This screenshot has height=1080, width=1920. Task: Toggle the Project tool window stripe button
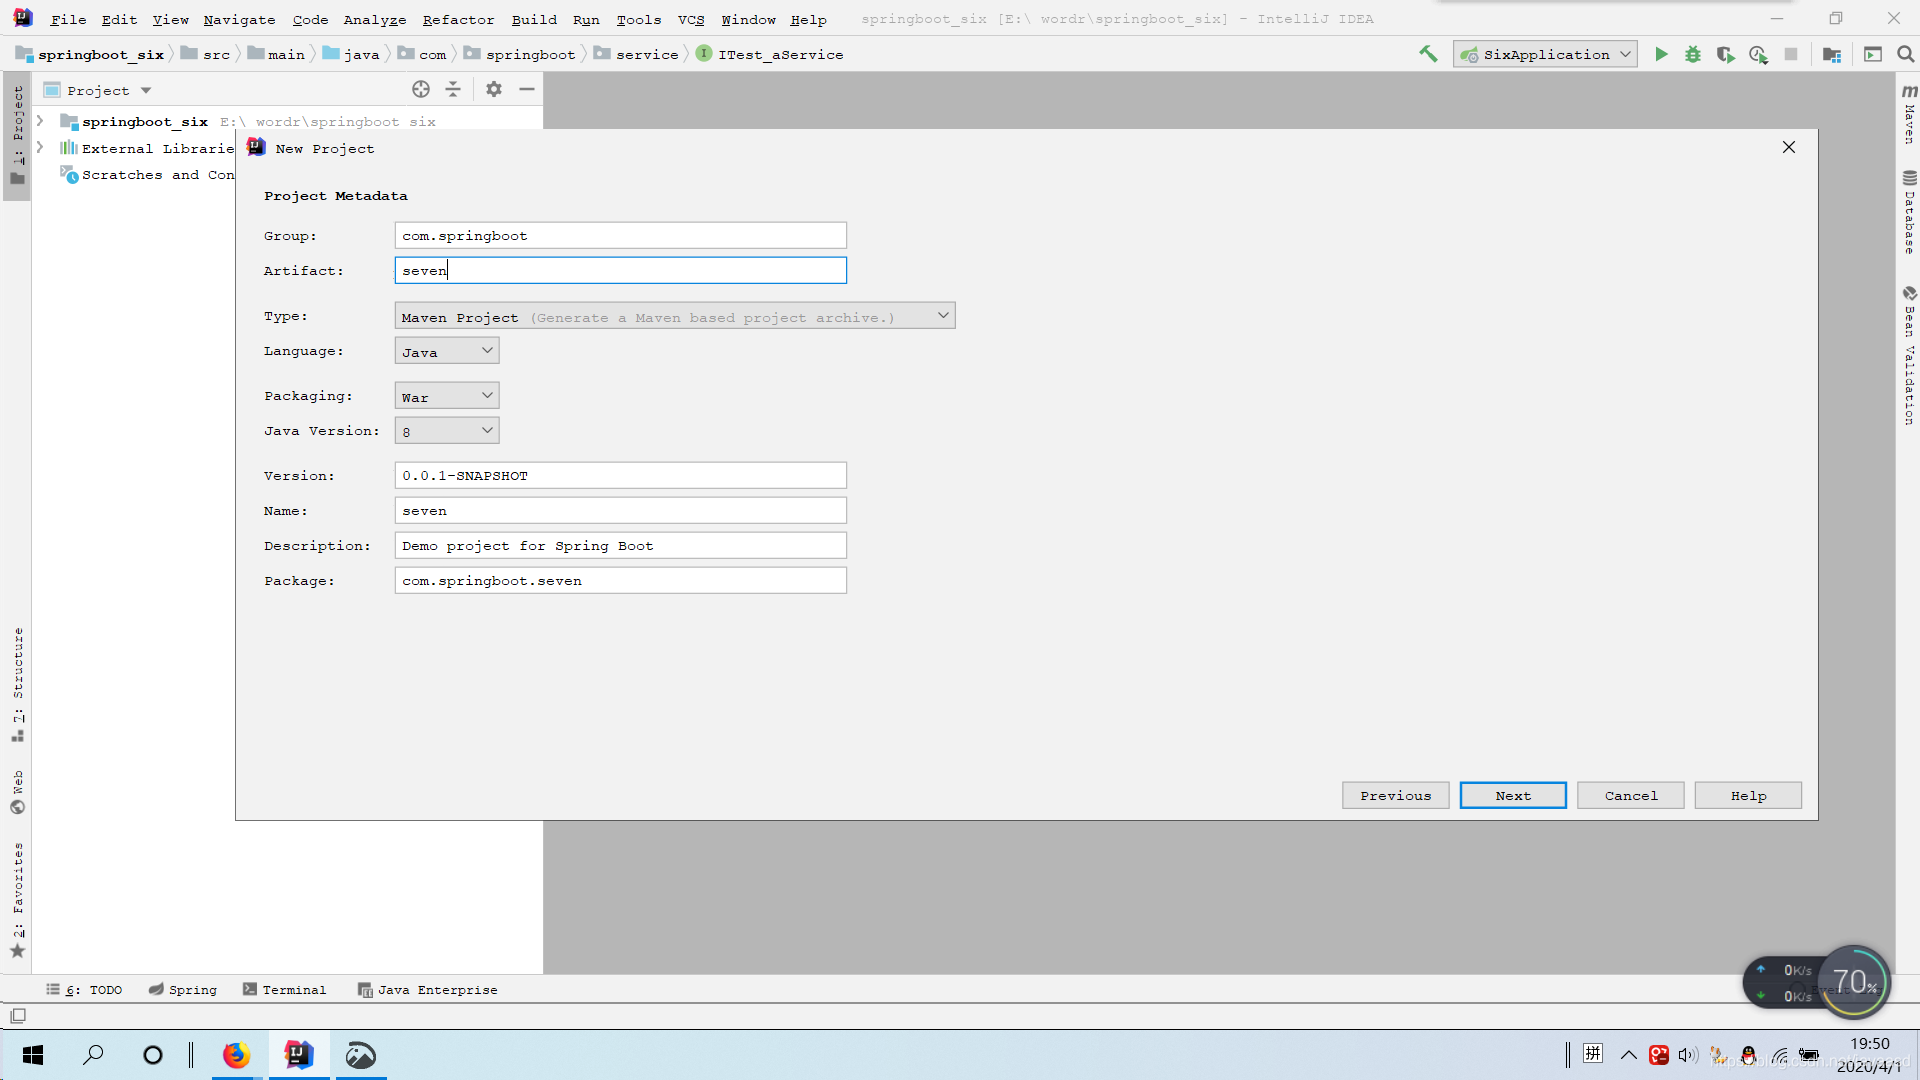pyautogui.click(x=17, y=135)
